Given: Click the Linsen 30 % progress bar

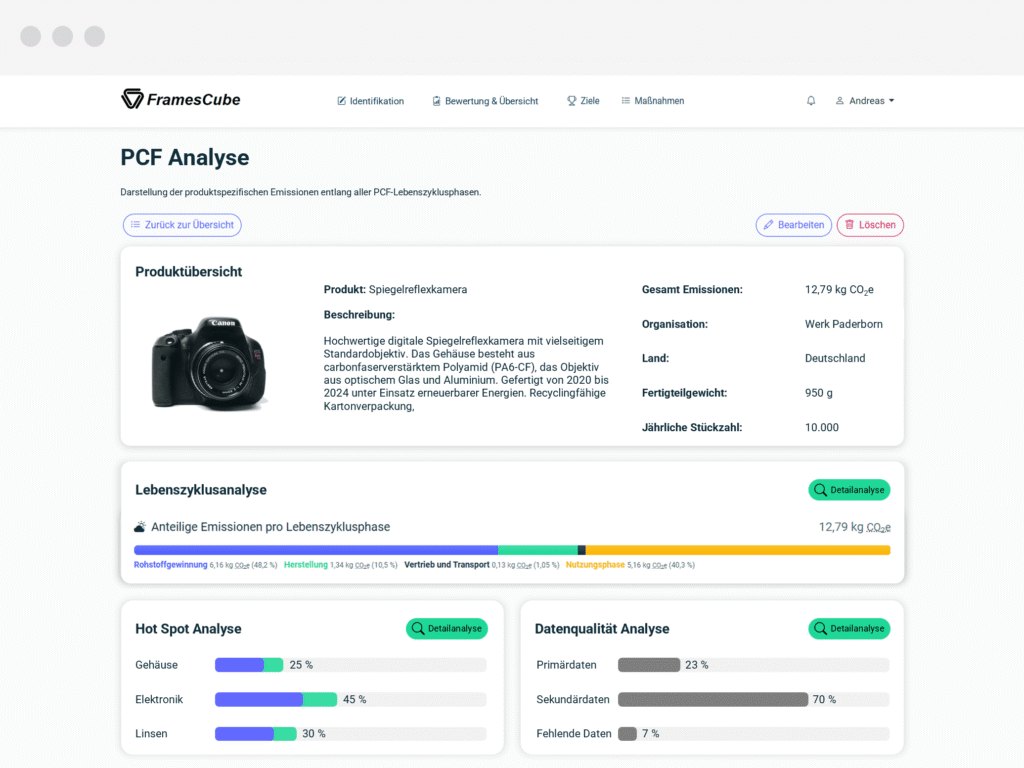Looking at the screenshot, I should tap(351, 733).
